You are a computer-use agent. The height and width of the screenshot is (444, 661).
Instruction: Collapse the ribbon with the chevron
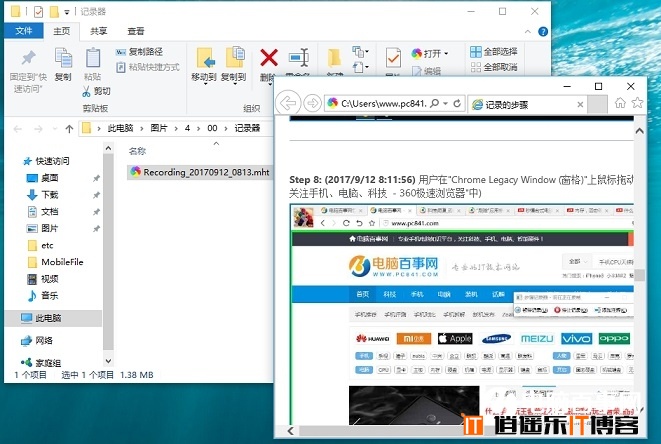point(528,32)
